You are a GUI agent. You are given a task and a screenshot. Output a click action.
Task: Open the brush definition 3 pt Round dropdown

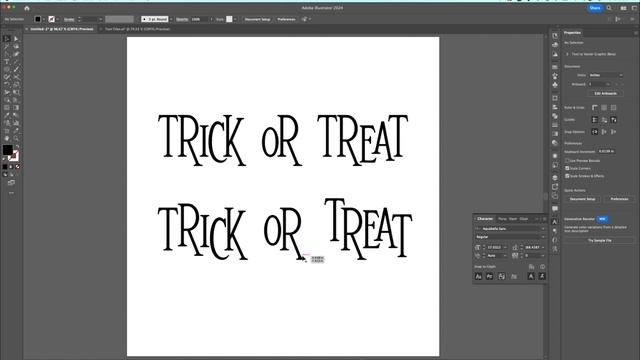(171, 19)
